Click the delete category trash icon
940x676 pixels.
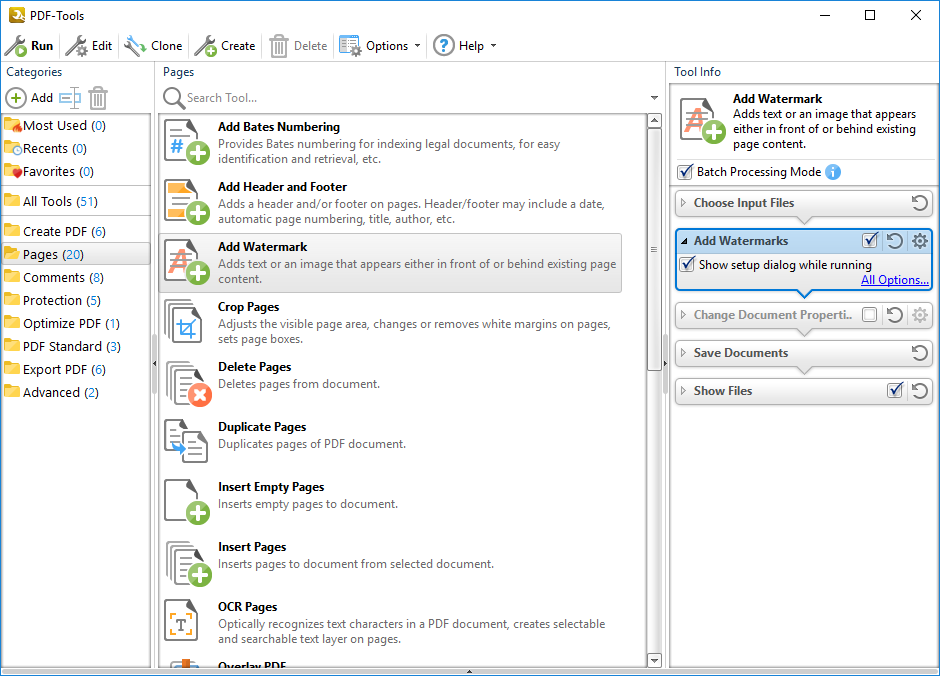98,98
